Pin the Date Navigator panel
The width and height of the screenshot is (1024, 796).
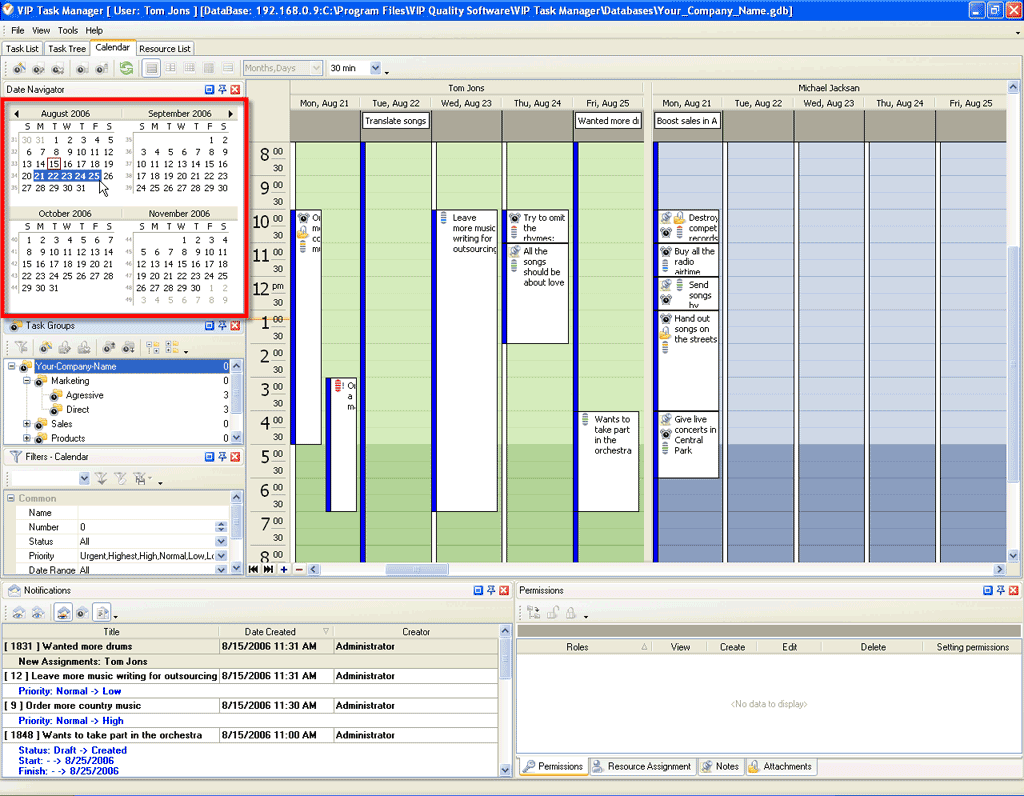tap(222, 90)
